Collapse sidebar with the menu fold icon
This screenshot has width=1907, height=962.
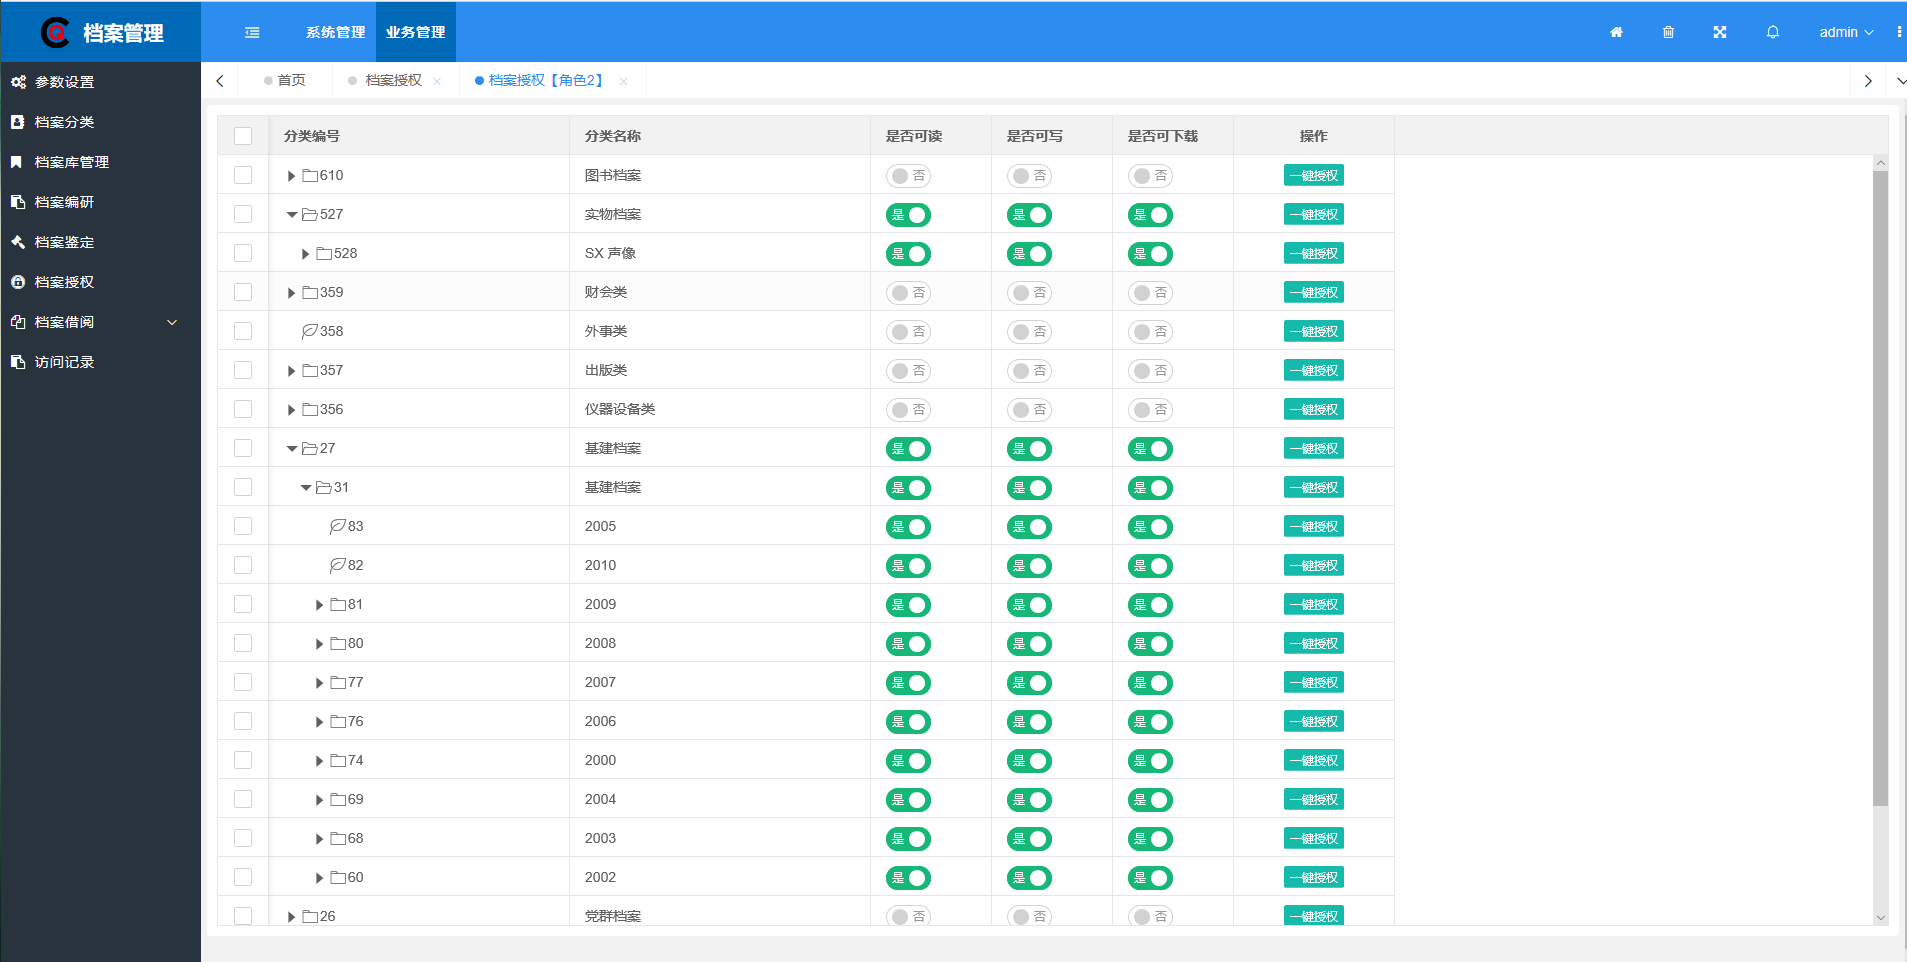click(x=252, y=32)
